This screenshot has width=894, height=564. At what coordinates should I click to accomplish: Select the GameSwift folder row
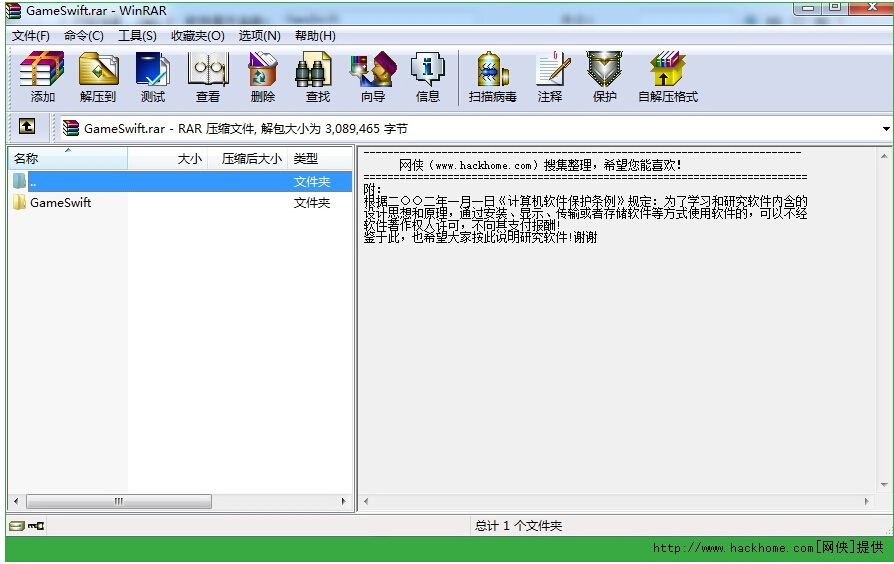coord(180,202)
